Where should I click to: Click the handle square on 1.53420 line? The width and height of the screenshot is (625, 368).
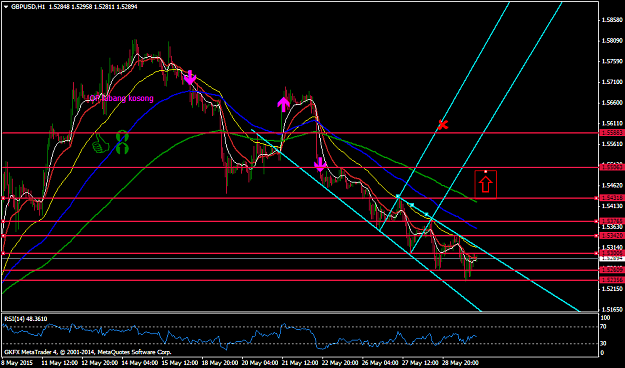[x=597, y=236]
